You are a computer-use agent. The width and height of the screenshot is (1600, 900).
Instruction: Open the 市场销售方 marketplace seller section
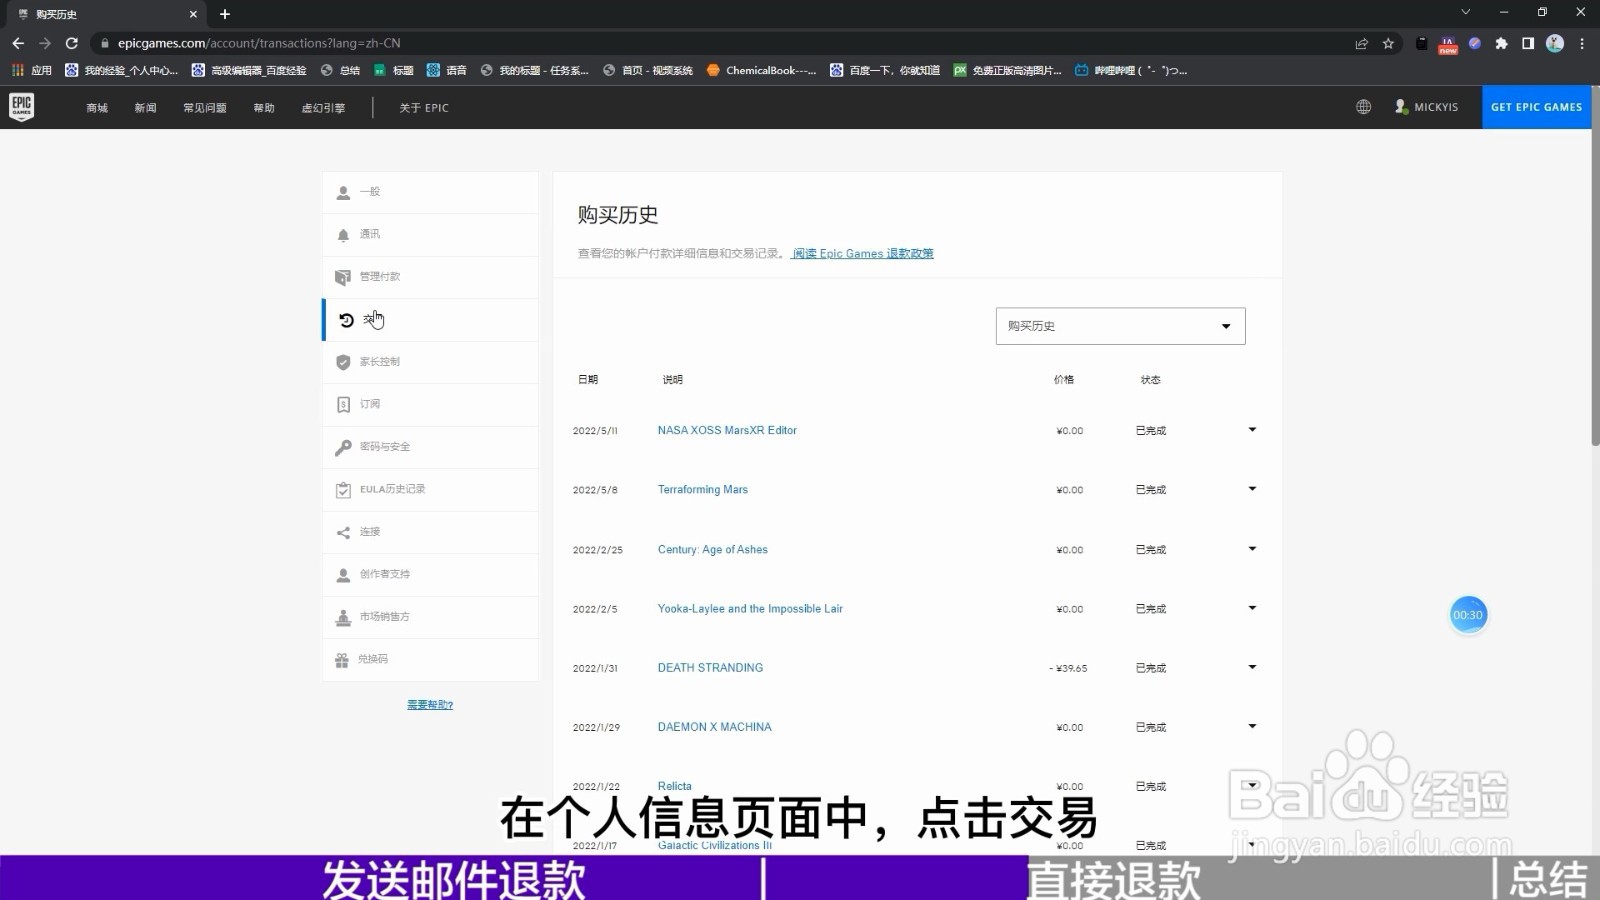[x=430, y=617]
